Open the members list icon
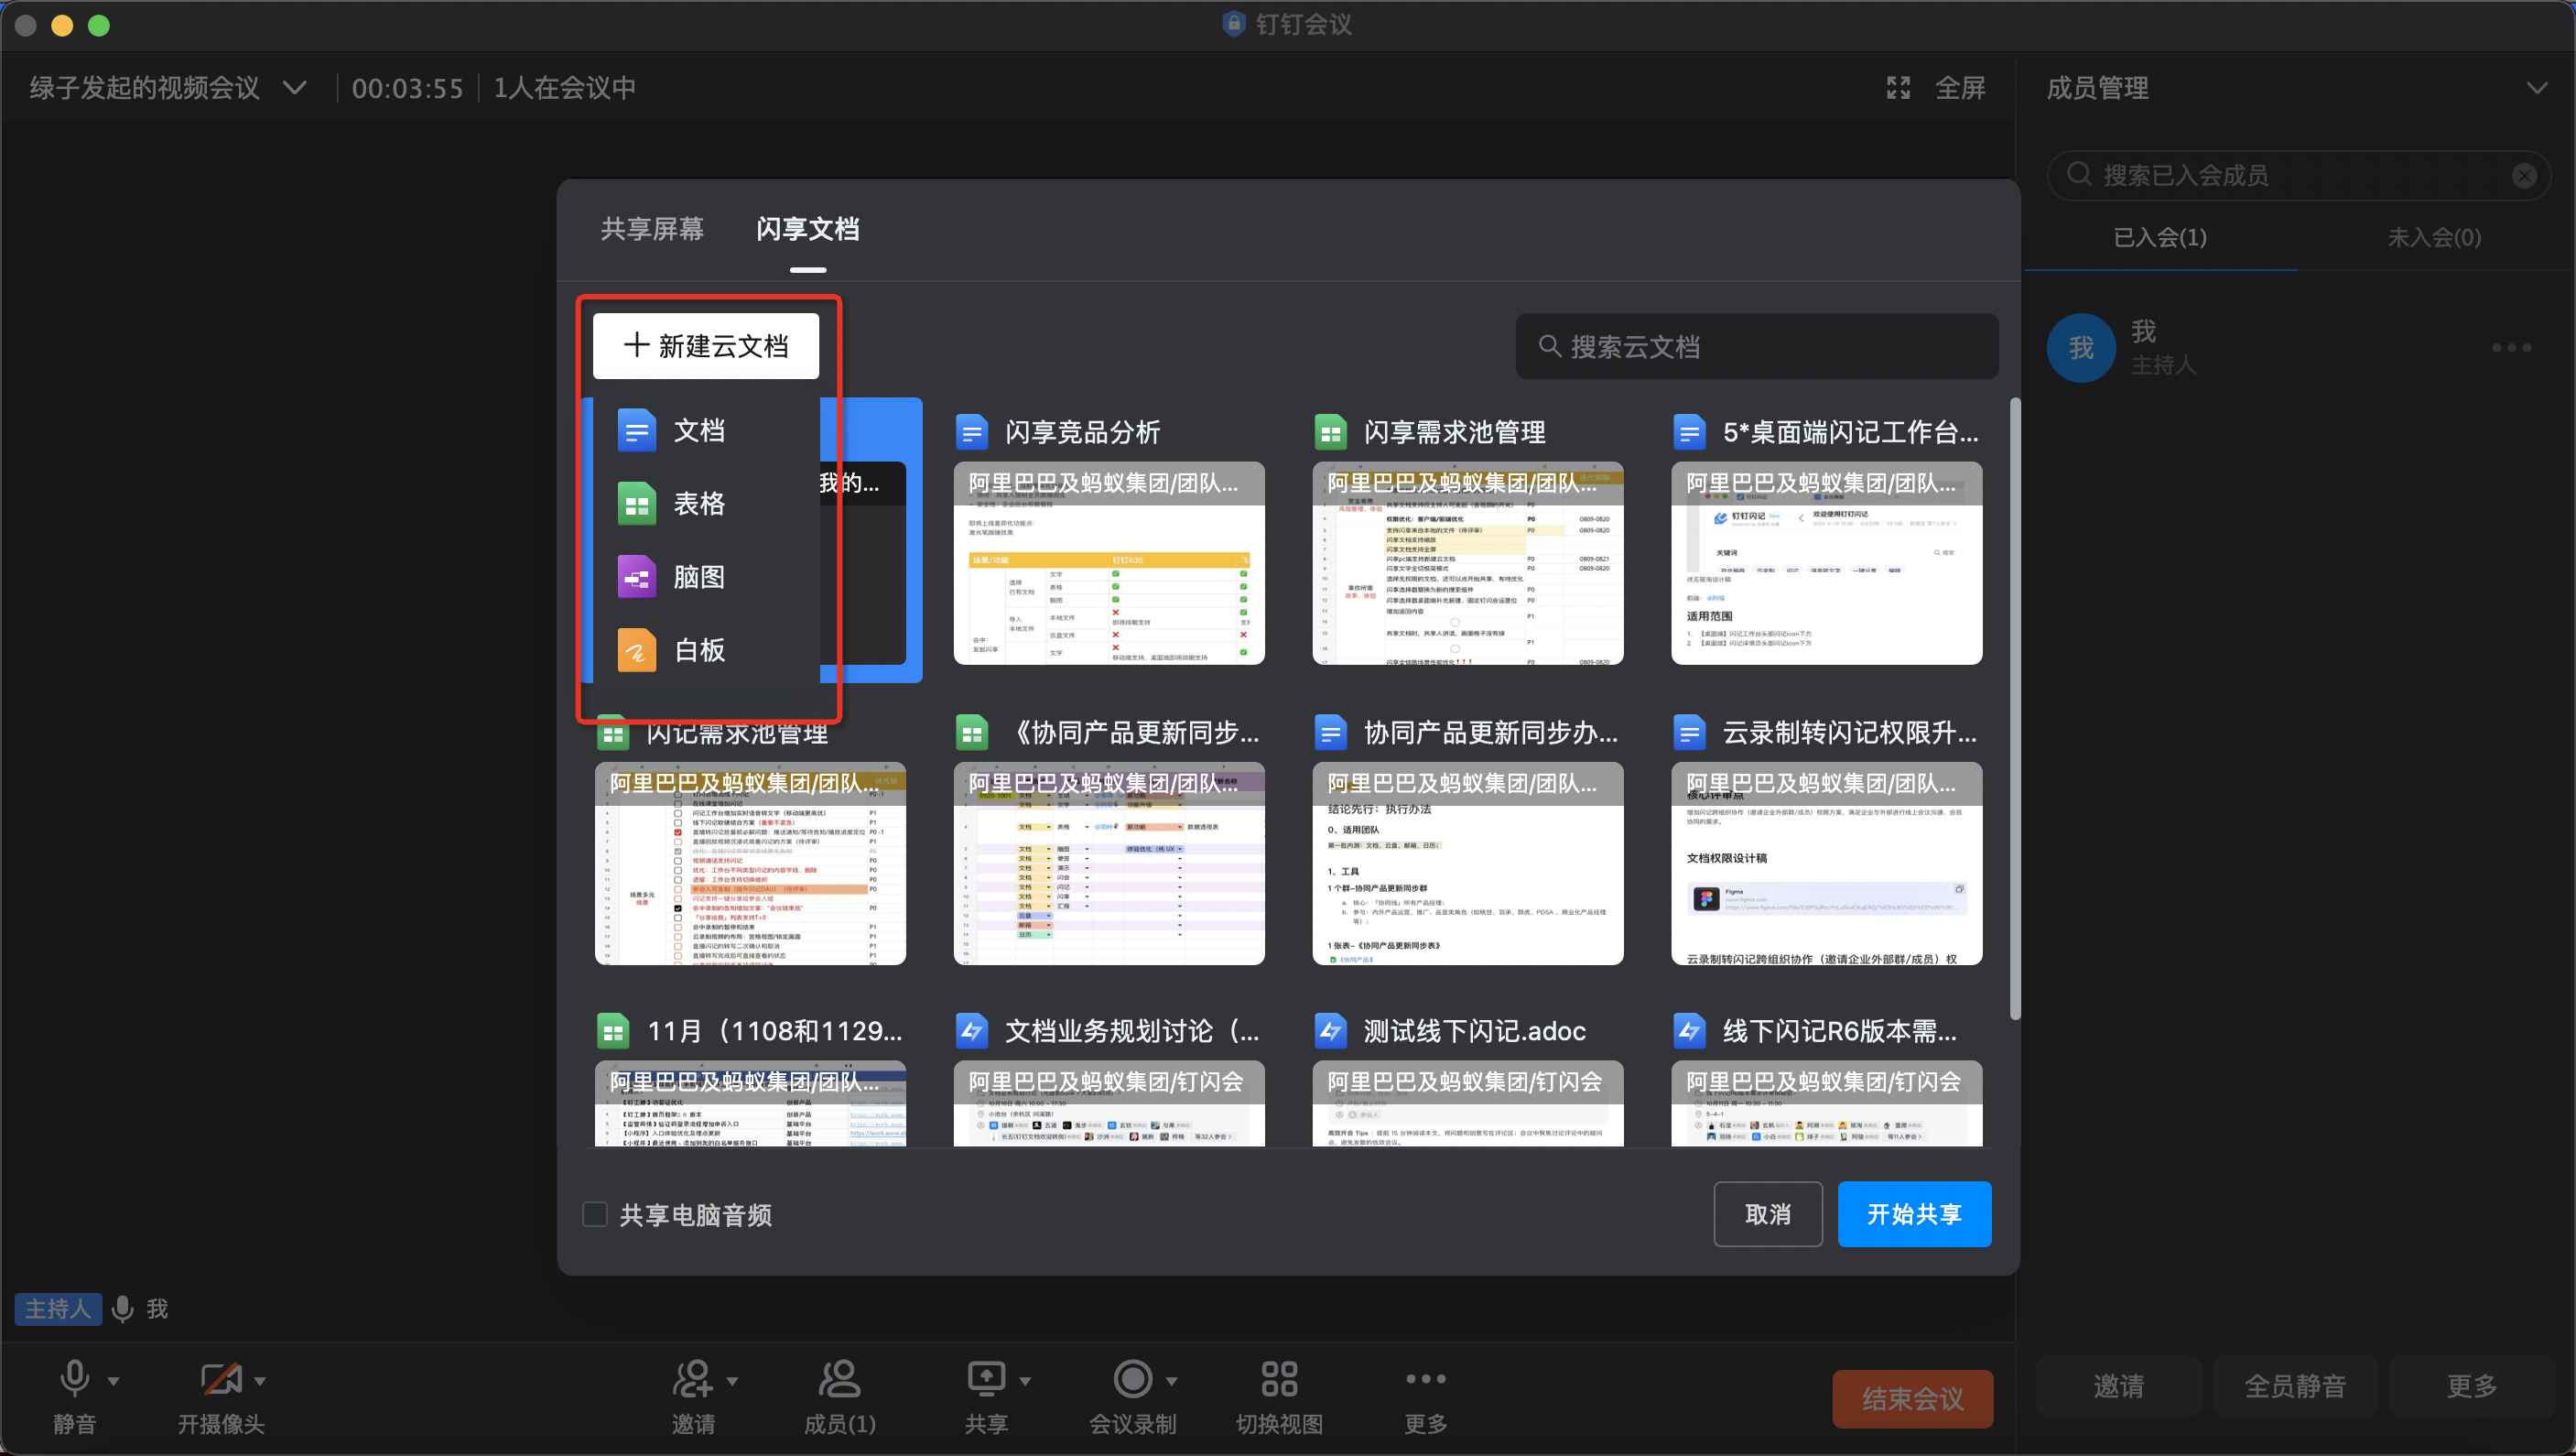This screenshot has height=1456, width=2576. [839, 1379]
